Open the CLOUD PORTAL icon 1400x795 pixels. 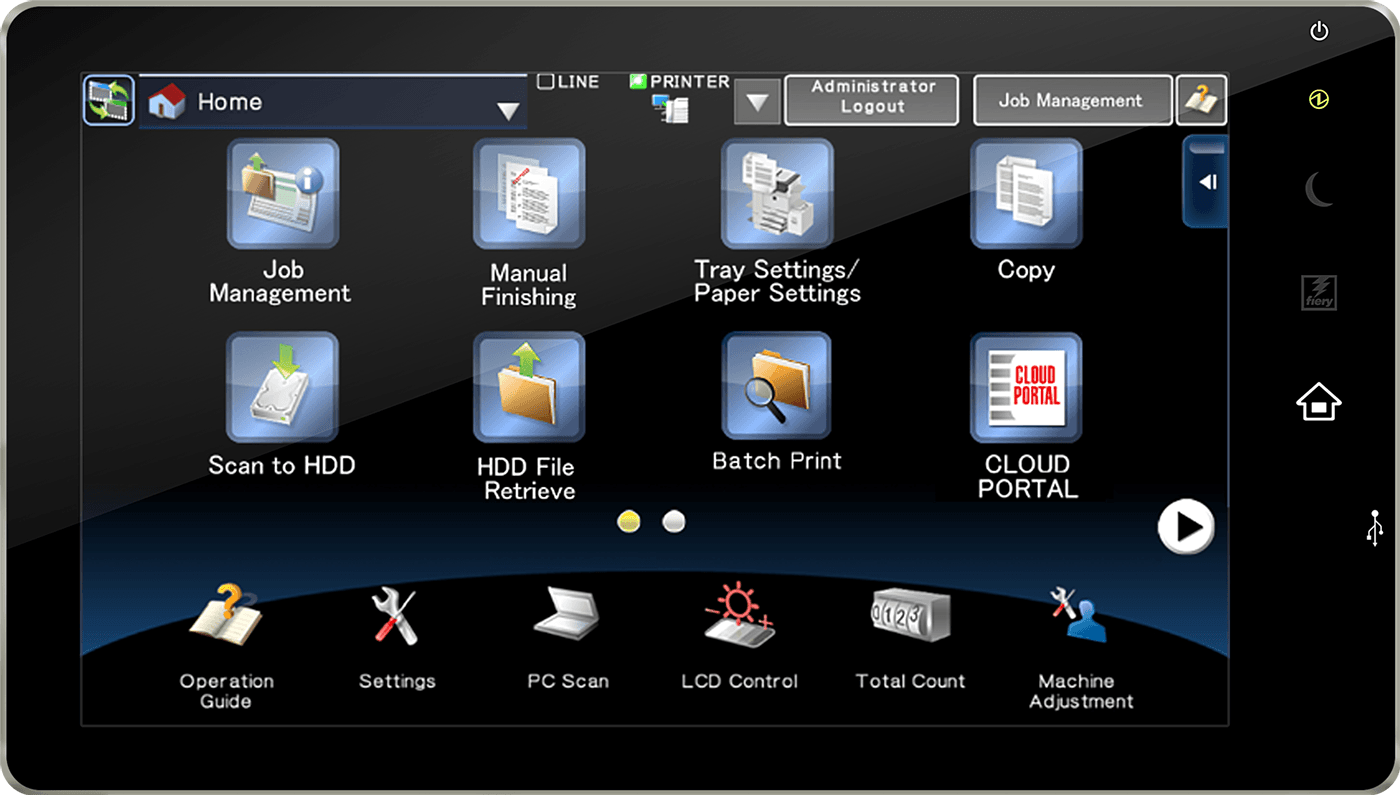1026,388
